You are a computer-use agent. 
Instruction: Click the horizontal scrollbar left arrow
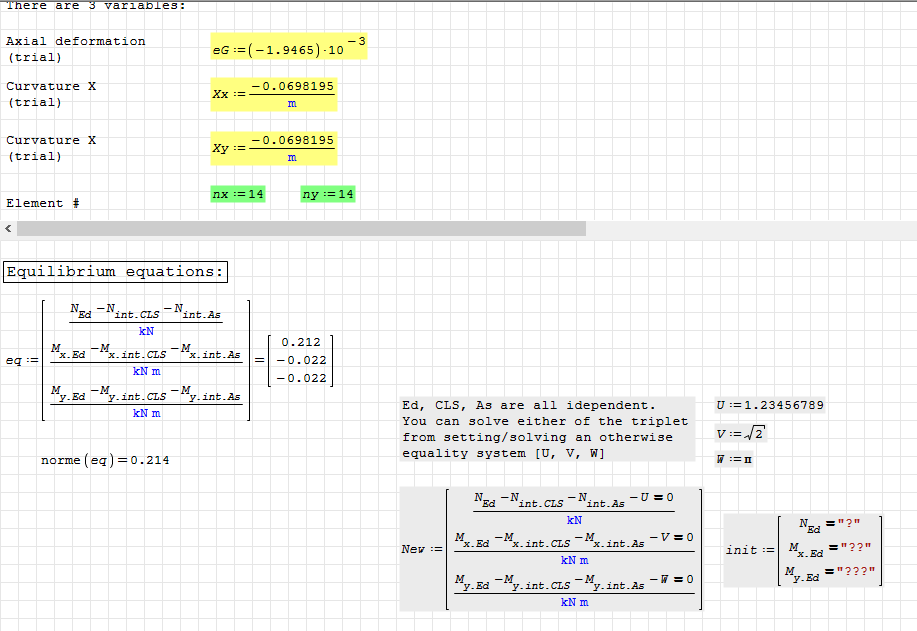(9, 229)
